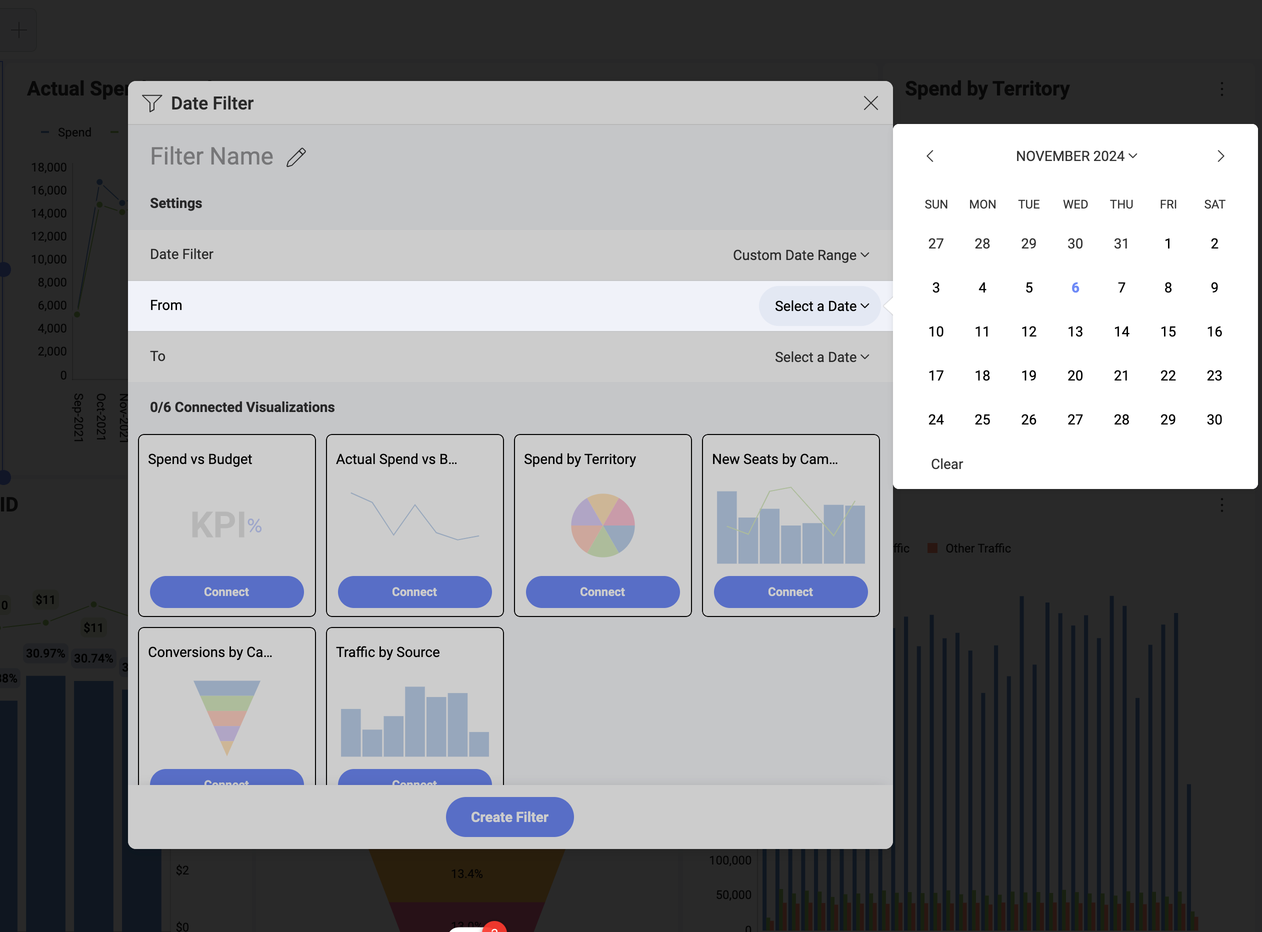This screenshot has width=1262, height=932.
Task: Connect the New Seats by Campaign visualization
Action: tap(791, 592)
